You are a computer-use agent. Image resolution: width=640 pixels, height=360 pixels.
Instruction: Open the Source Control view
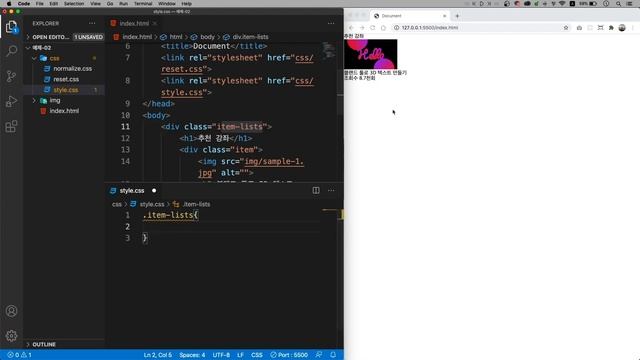[x=11, y=76]
